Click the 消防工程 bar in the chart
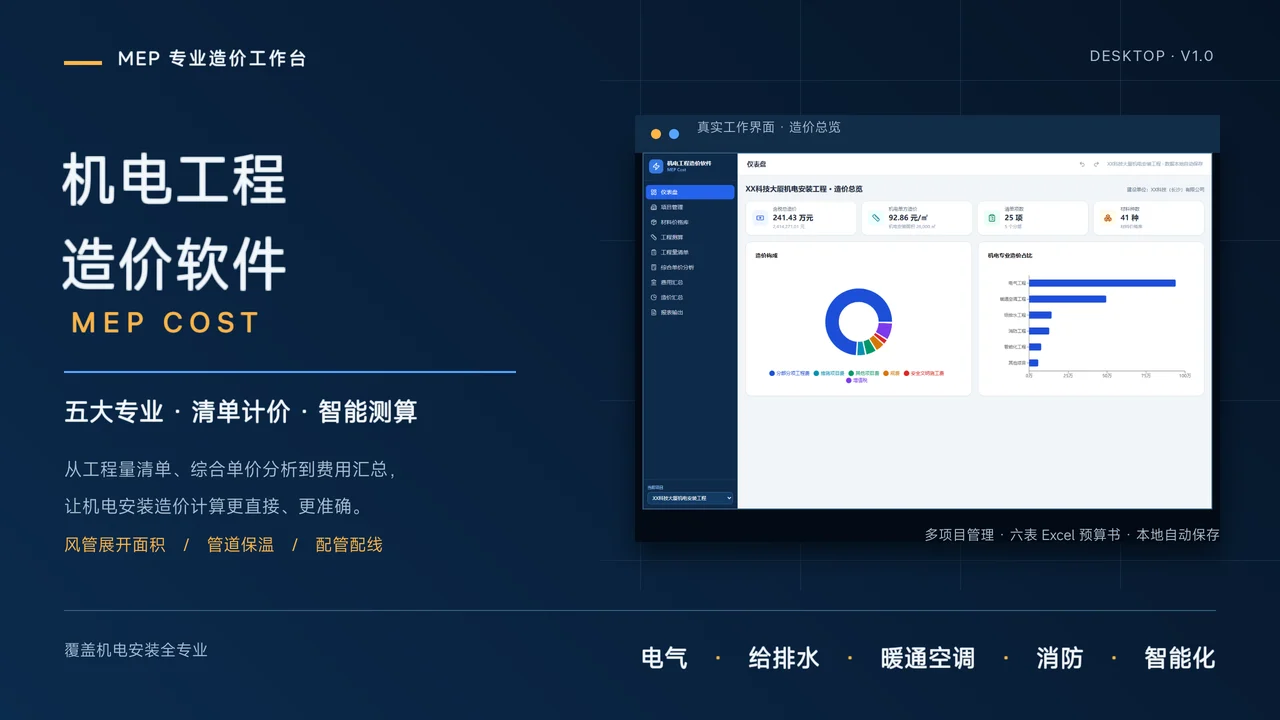 (1039, 331)
